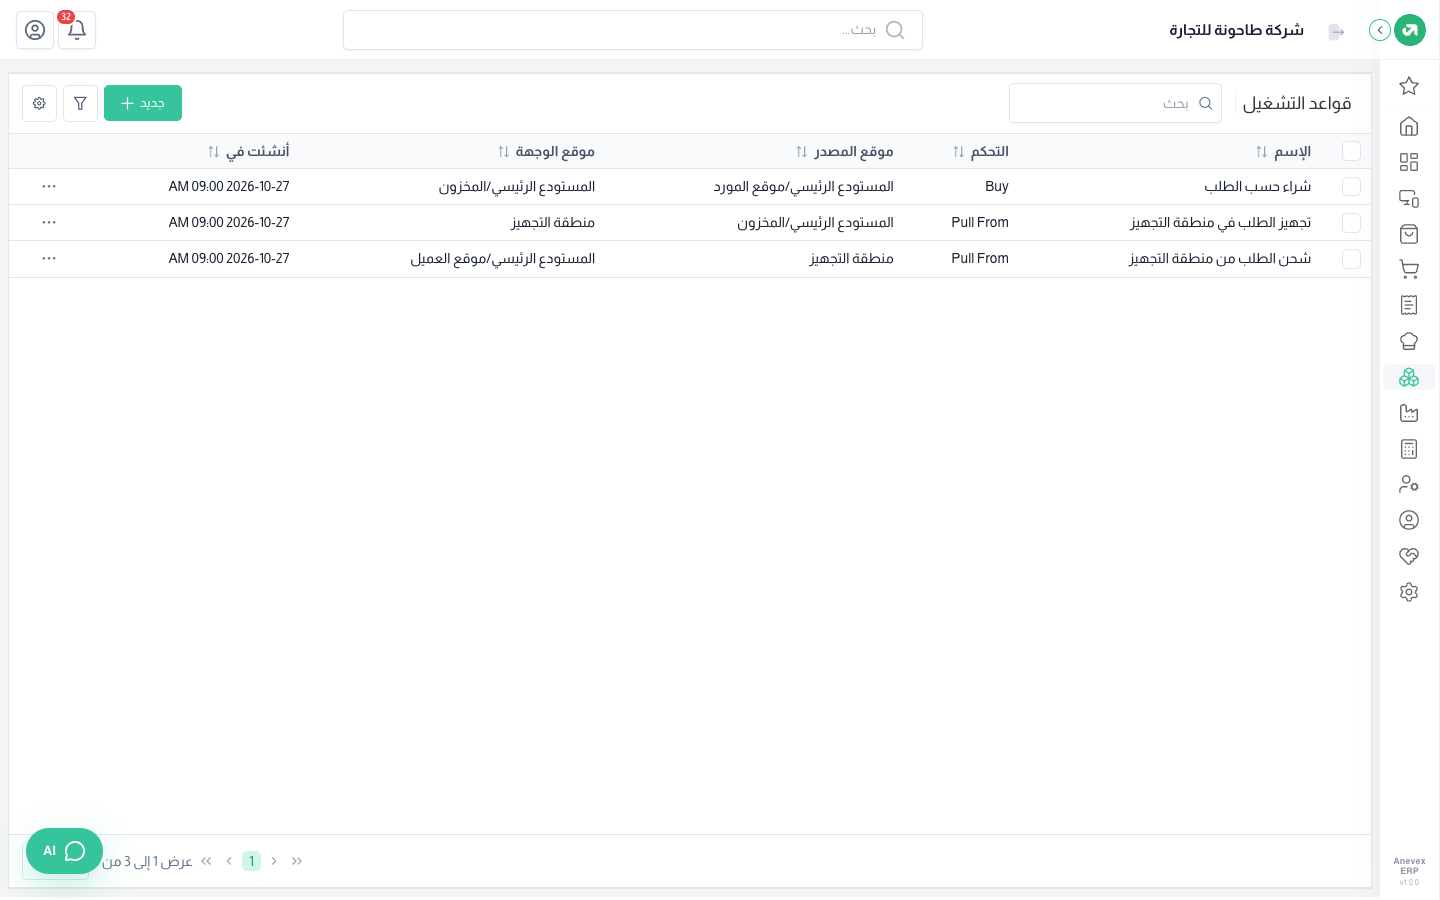
Task: Open the calculator icon in the sidebar
Action: coord(1409,449)
